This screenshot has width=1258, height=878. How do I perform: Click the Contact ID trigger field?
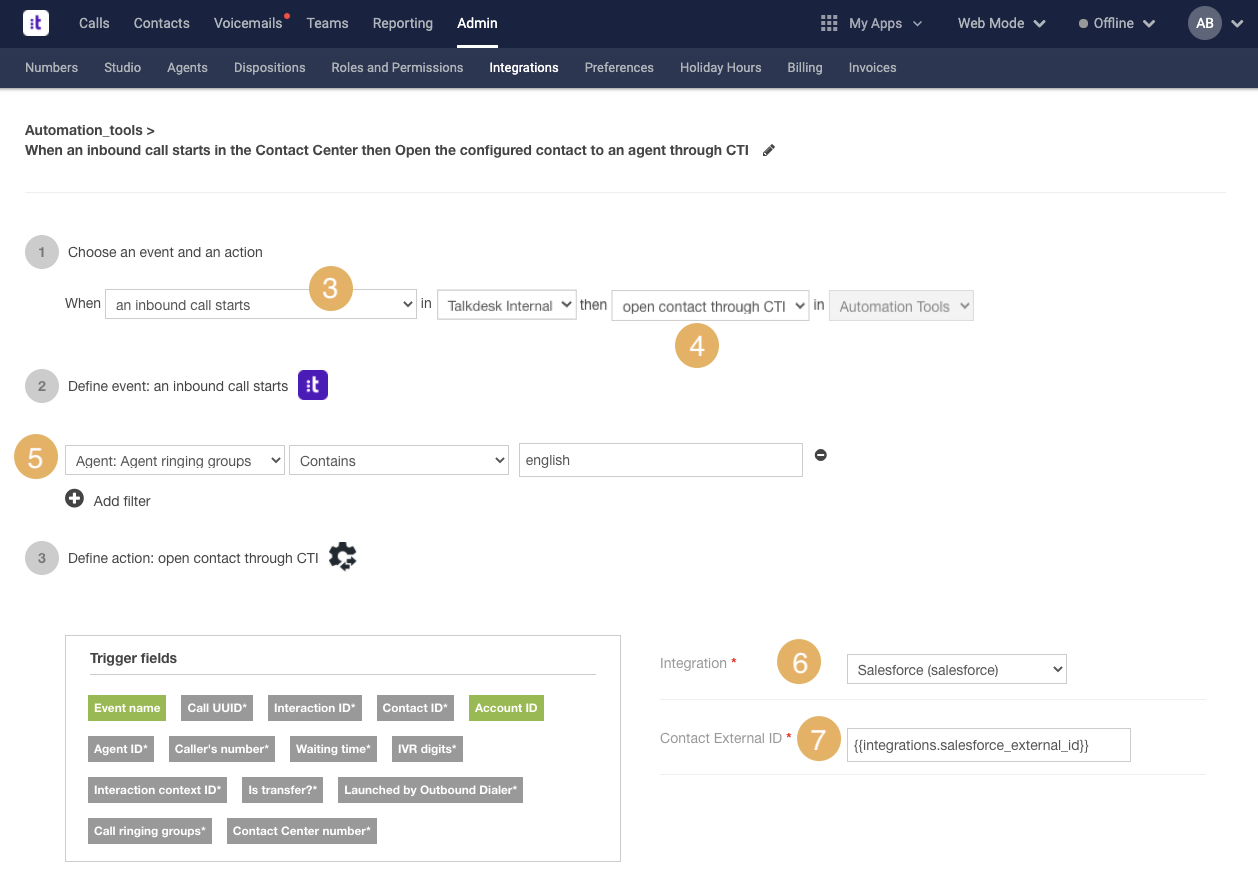pos(415,708)
